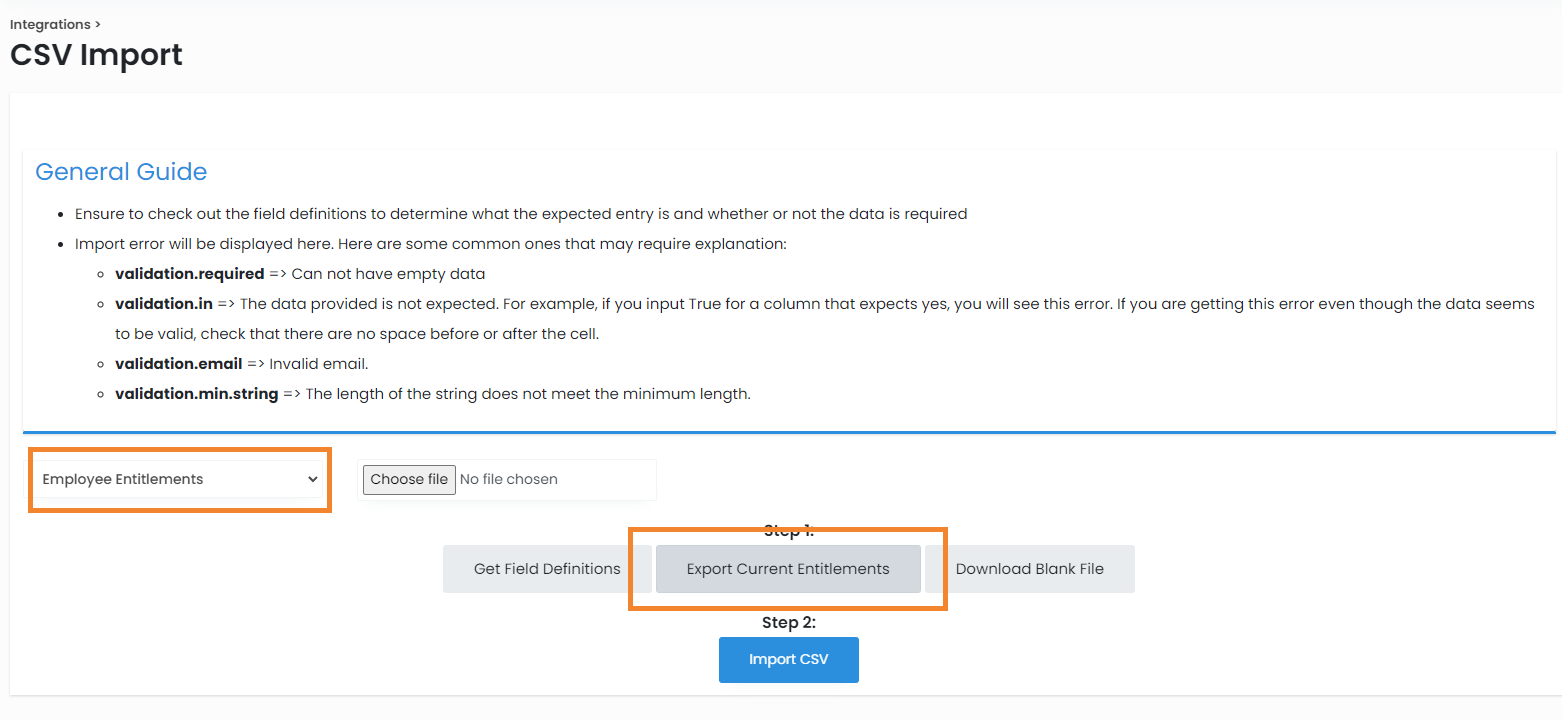This screenshot has height=720, width=1562.
Task: Select the General Guide heading
Action: click(x=121, y=172)
